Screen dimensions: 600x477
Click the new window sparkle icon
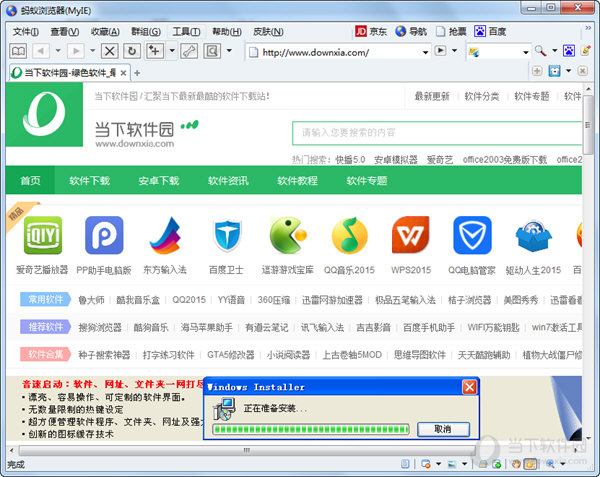[x=155, y=51]
